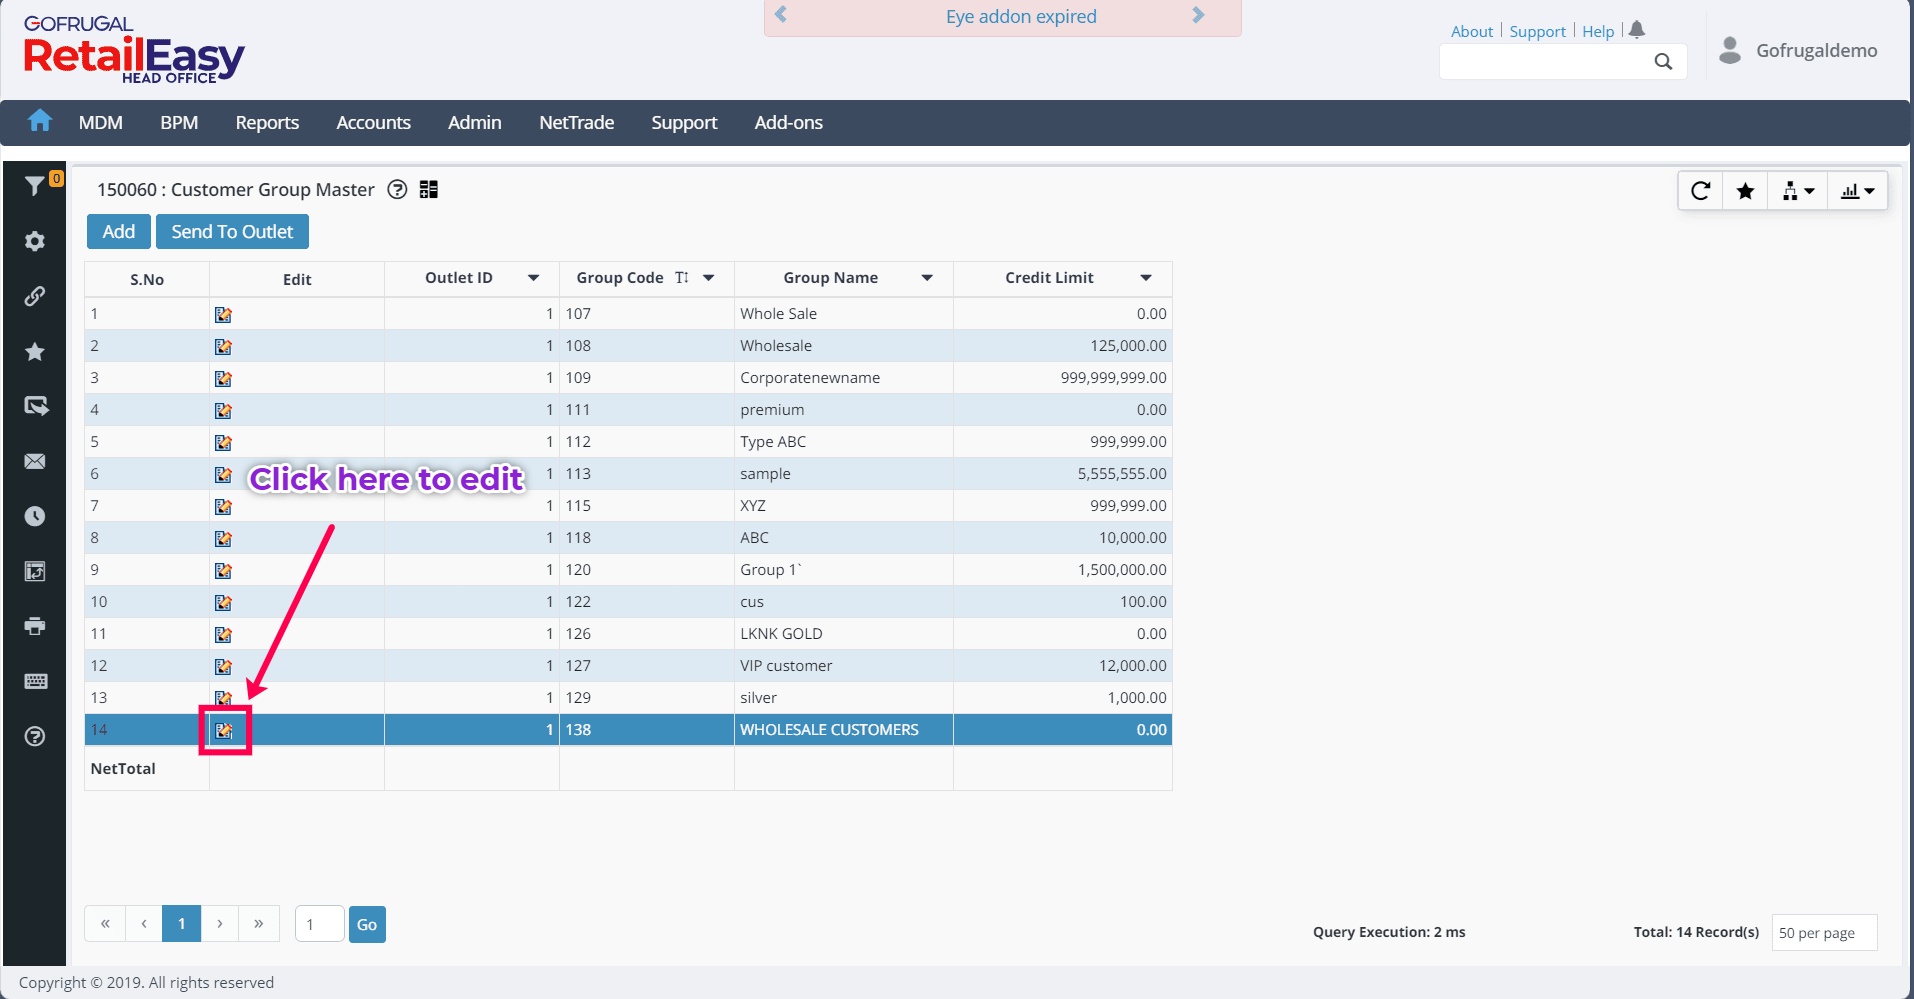Screen dimensions: 1914x999
Task: Go to last page of results
Action: click(x=259, y=923)
